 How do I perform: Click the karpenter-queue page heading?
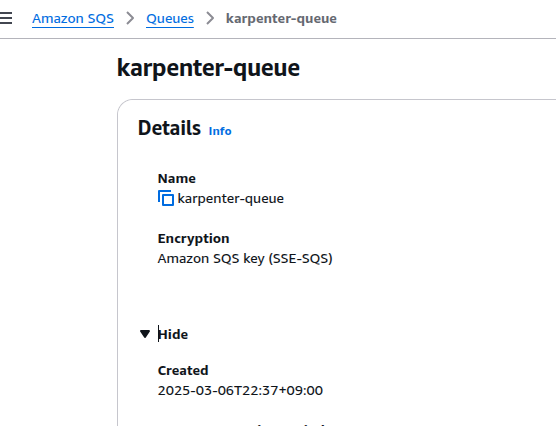[208, 67]
